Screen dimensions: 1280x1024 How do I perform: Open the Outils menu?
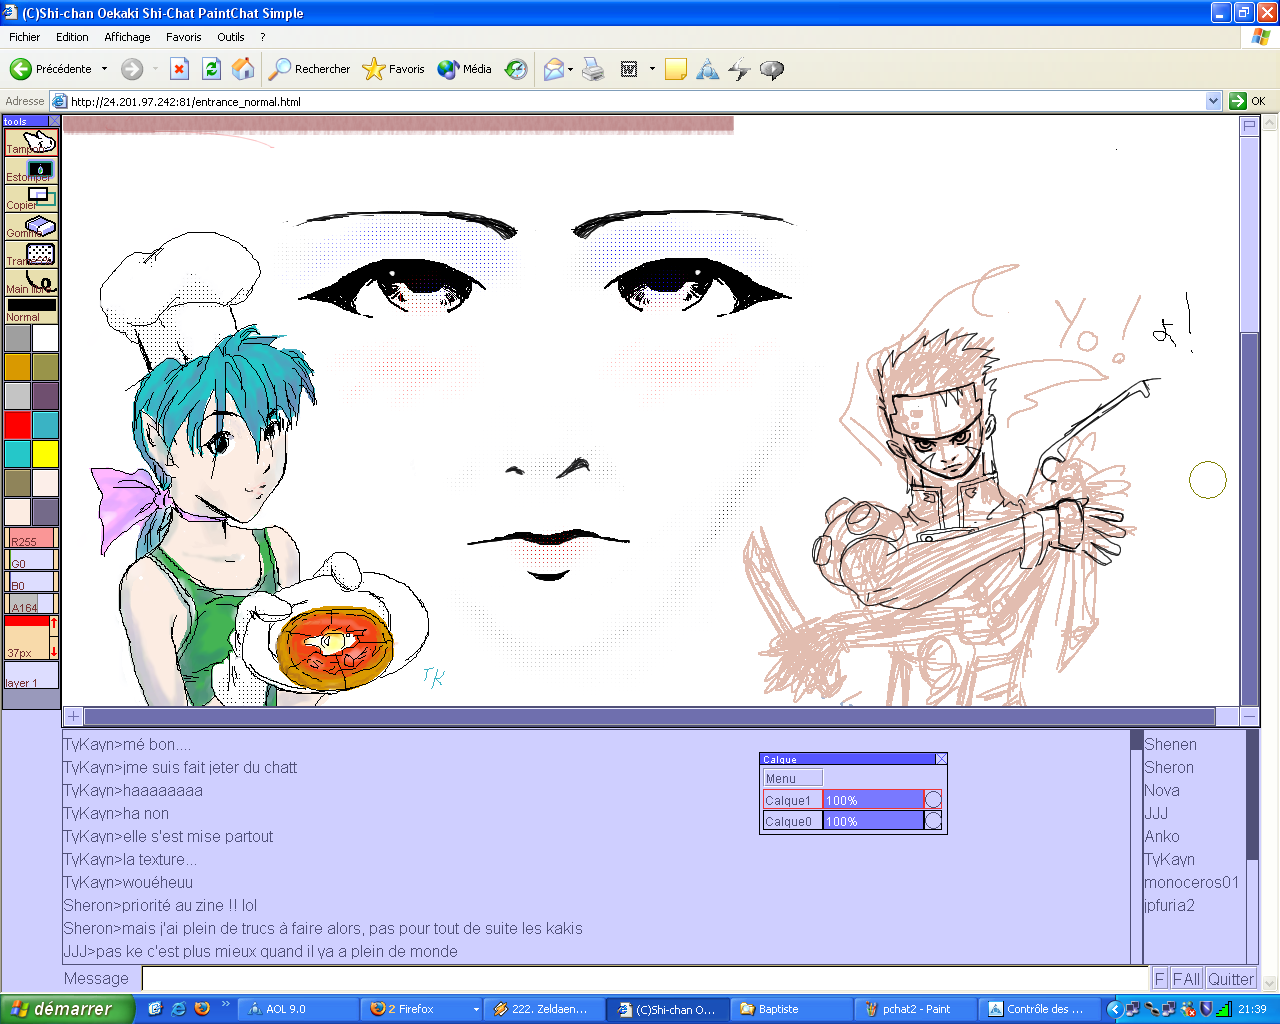pyautogui.click(x=231, y=37)
